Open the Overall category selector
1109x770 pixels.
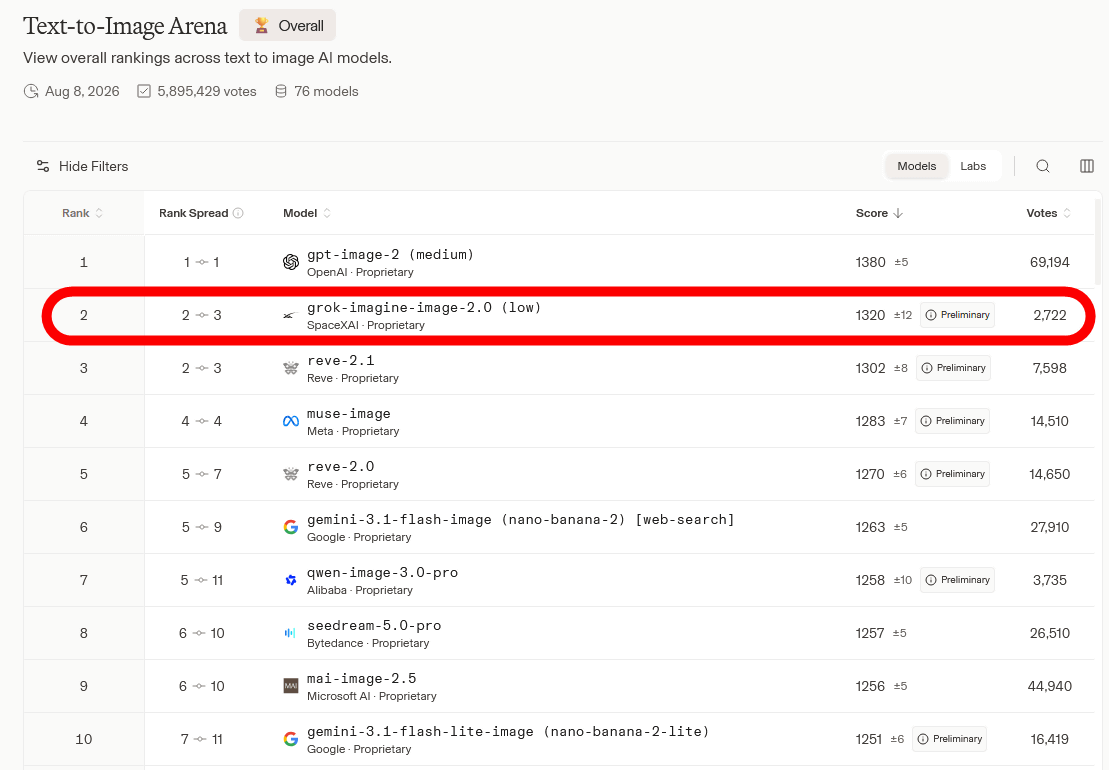[x=287, y=25]
